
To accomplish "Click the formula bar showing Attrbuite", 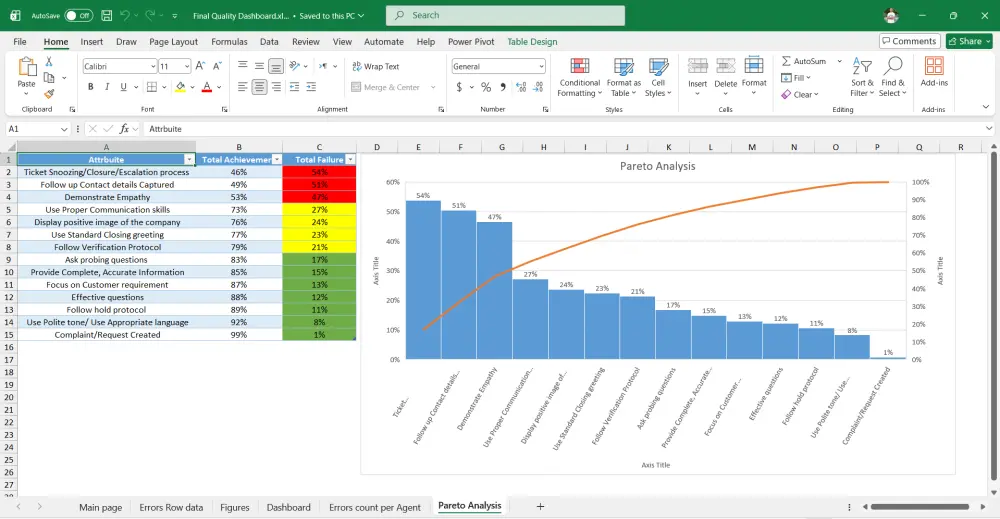I will [x=564, y=129].
